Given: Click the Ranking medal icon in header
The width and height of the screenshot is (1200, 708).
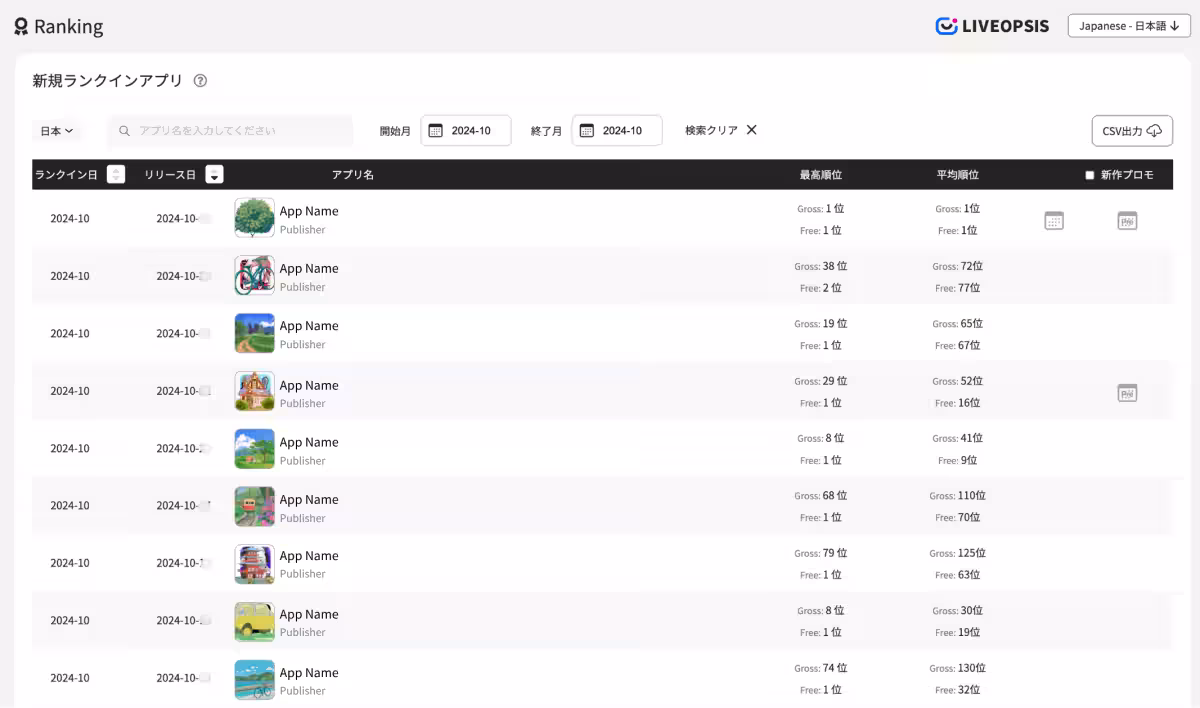Looking at the screenshot, I should coord(21,27).
